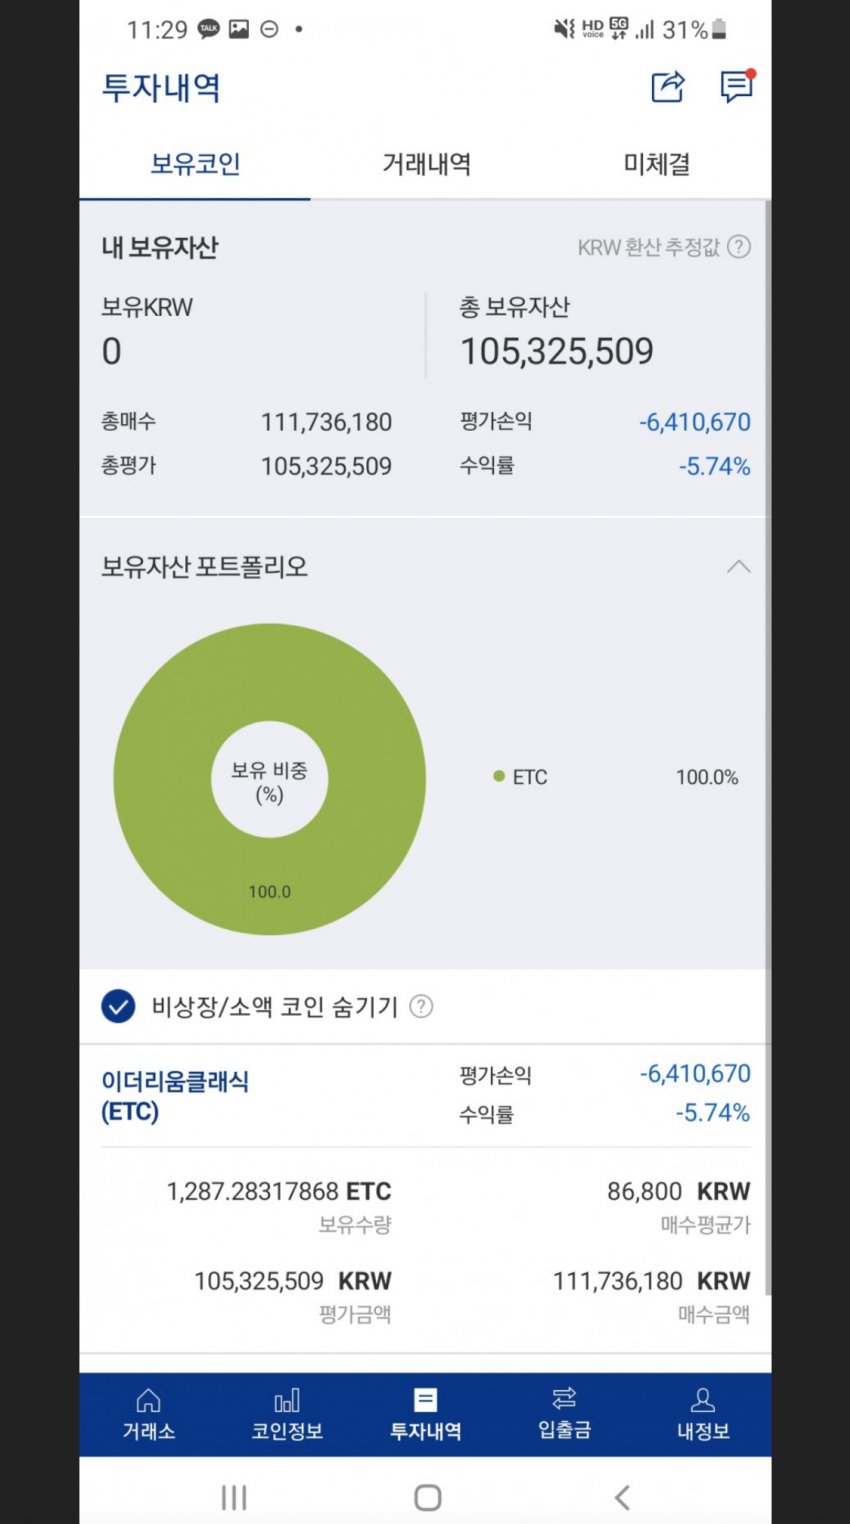Switch to the 거래내역 tab
The image size is (850, 1524).
tap(426, 164)
